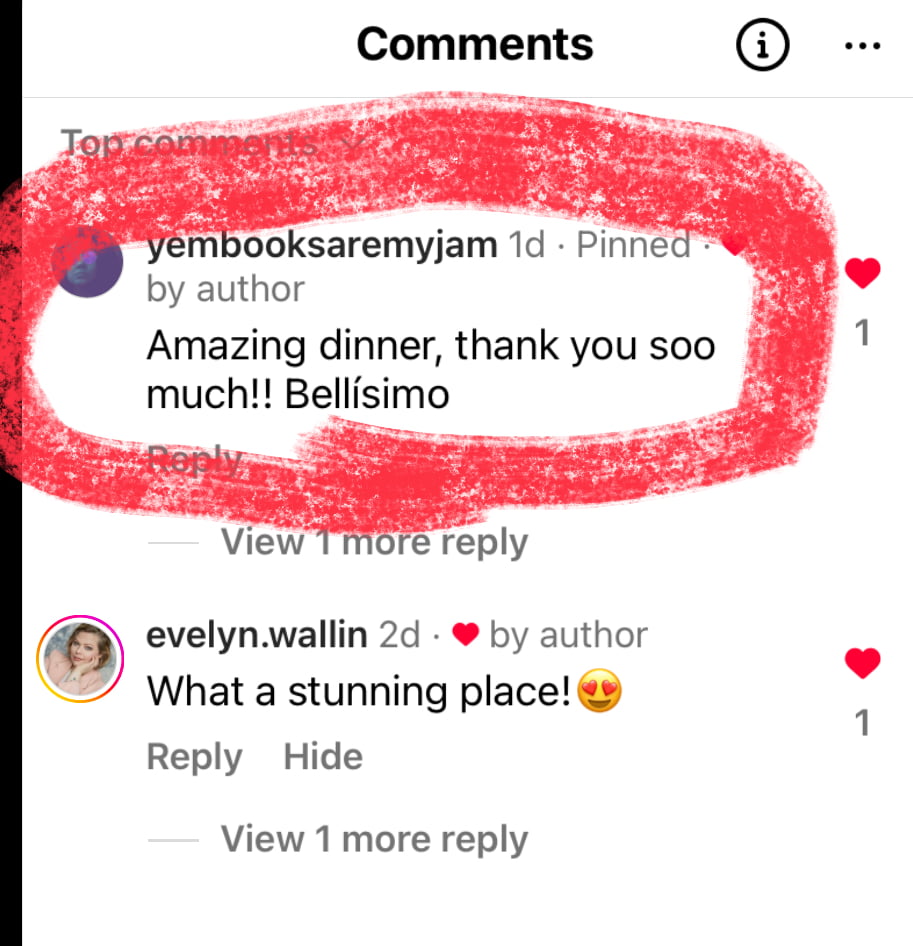
Task: Expand the Top comments sort dropdown
Action: click(213, 144)
